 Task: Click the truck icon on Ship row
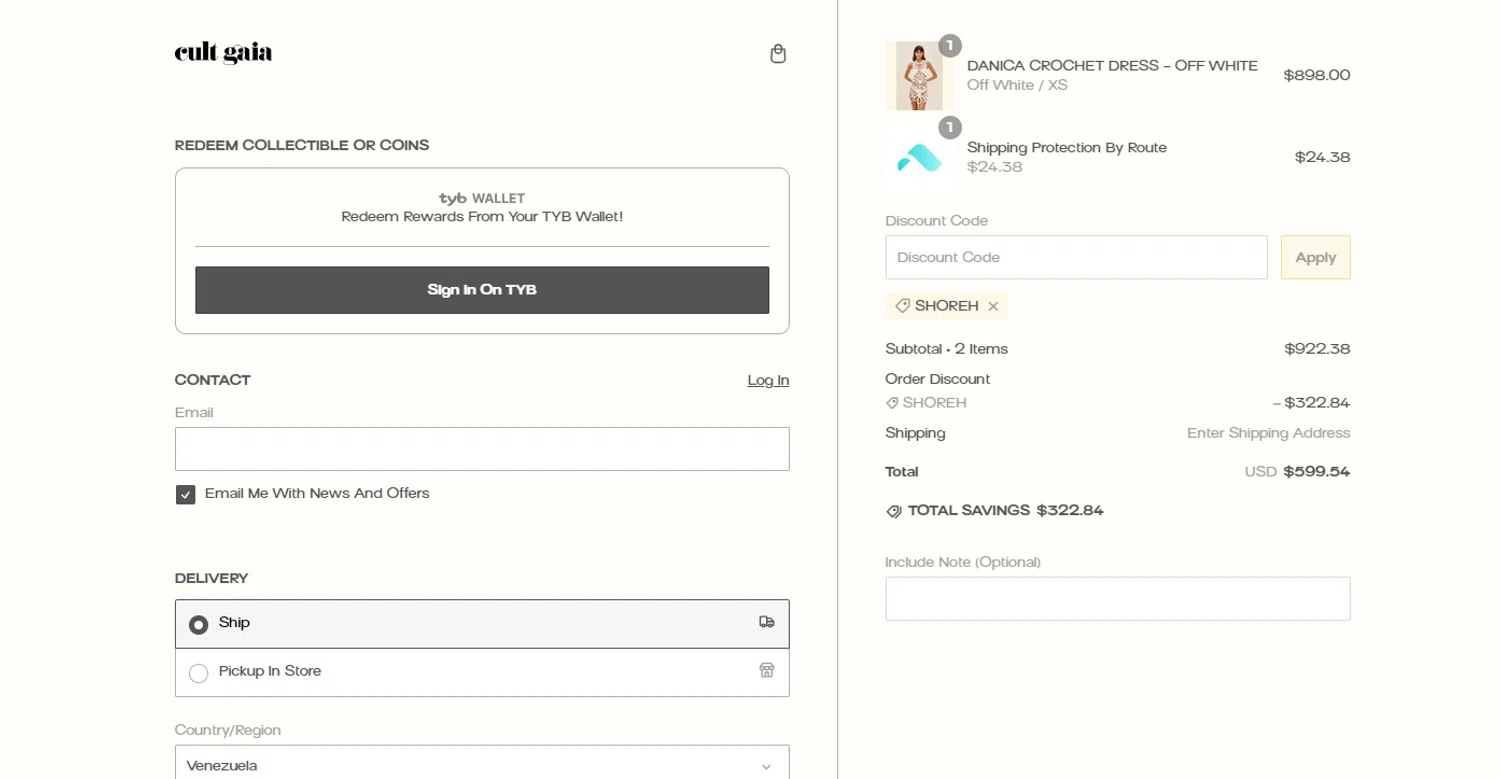(767, 622)
